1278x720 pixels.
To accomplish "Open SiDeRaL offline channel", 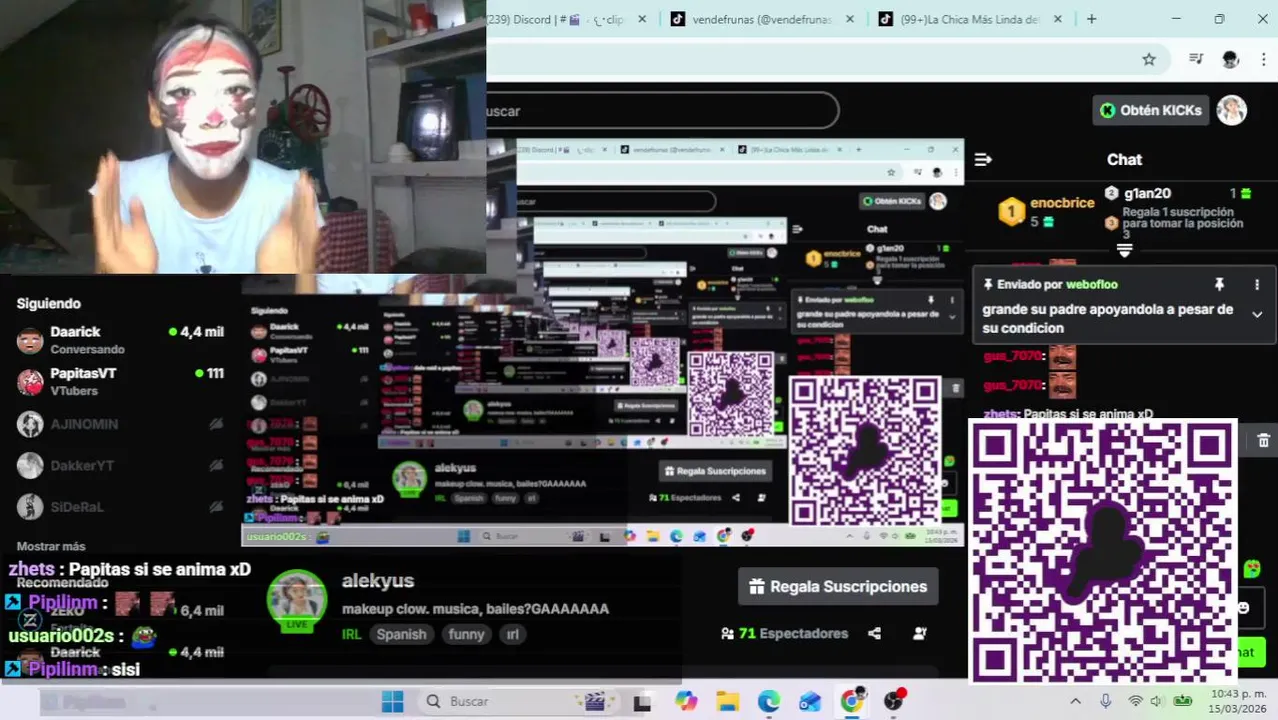I will (x=120, y=507).
